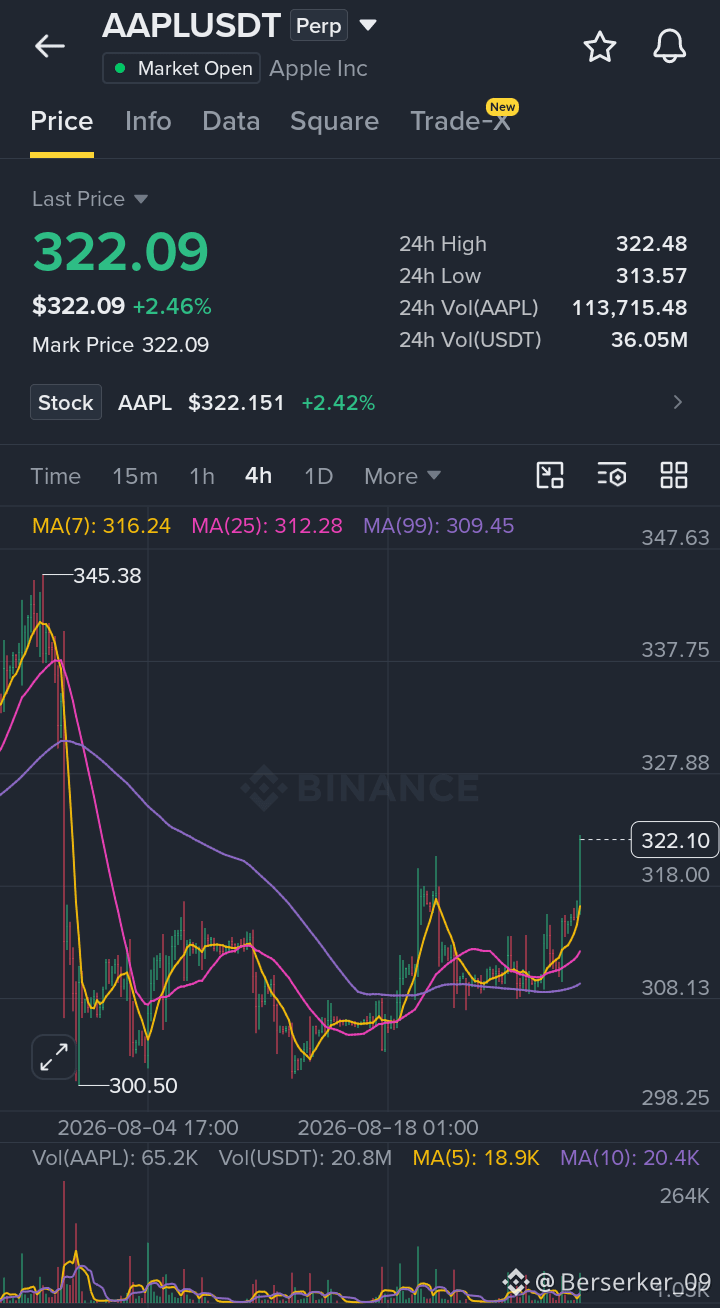Screen dimensions: 720x1308
Task: Expand the Last Price dropdown
Action: click(x=140, y=199)
